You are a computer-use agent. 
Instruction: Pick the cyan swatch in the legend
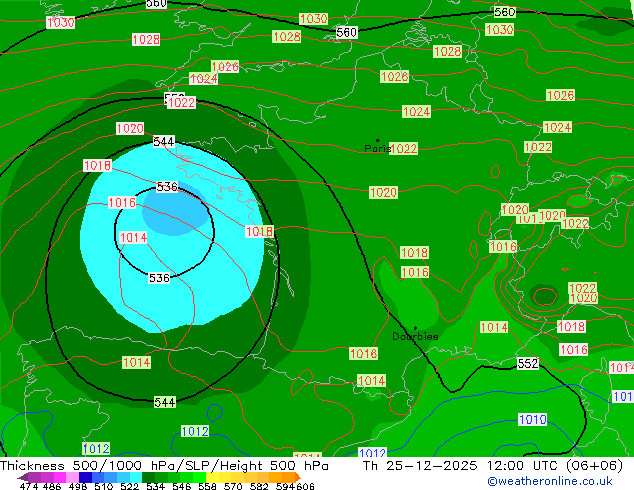point(136,477)
